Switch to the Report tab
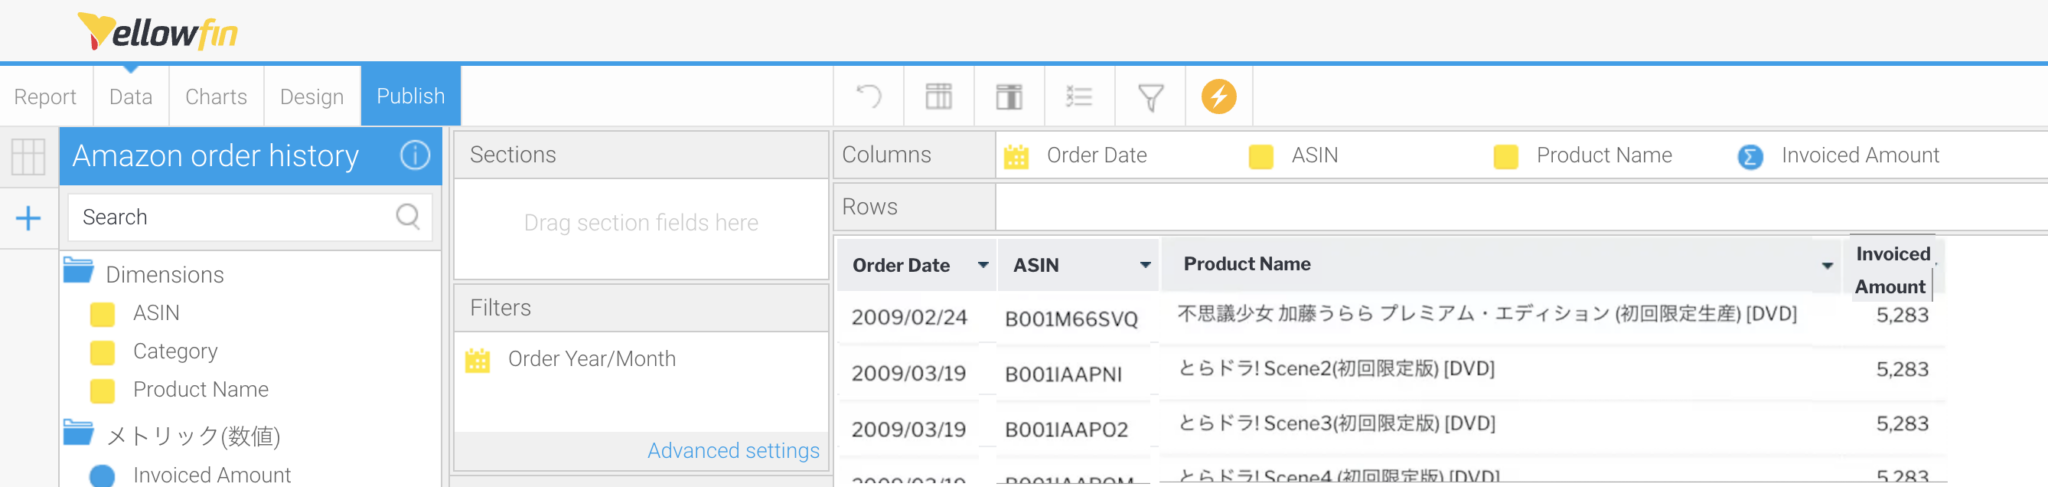The width and height of the screenshot is (2048, 487). pyautogui.click(x=45, y=96)
